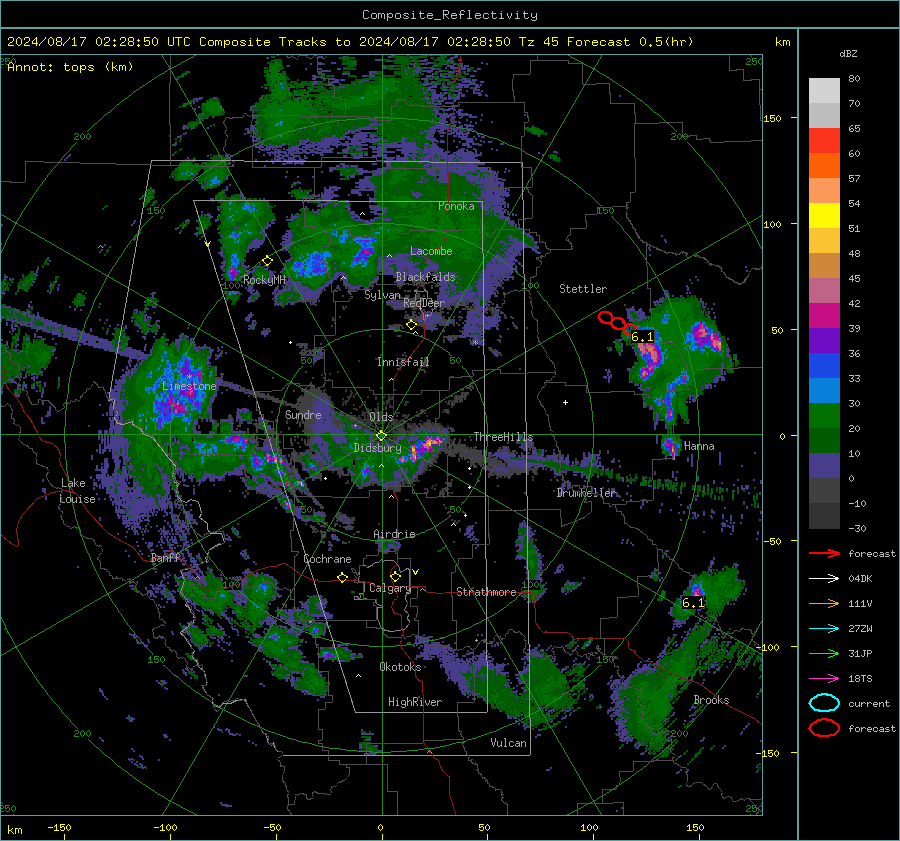Click the Banff label

point(165,558)
